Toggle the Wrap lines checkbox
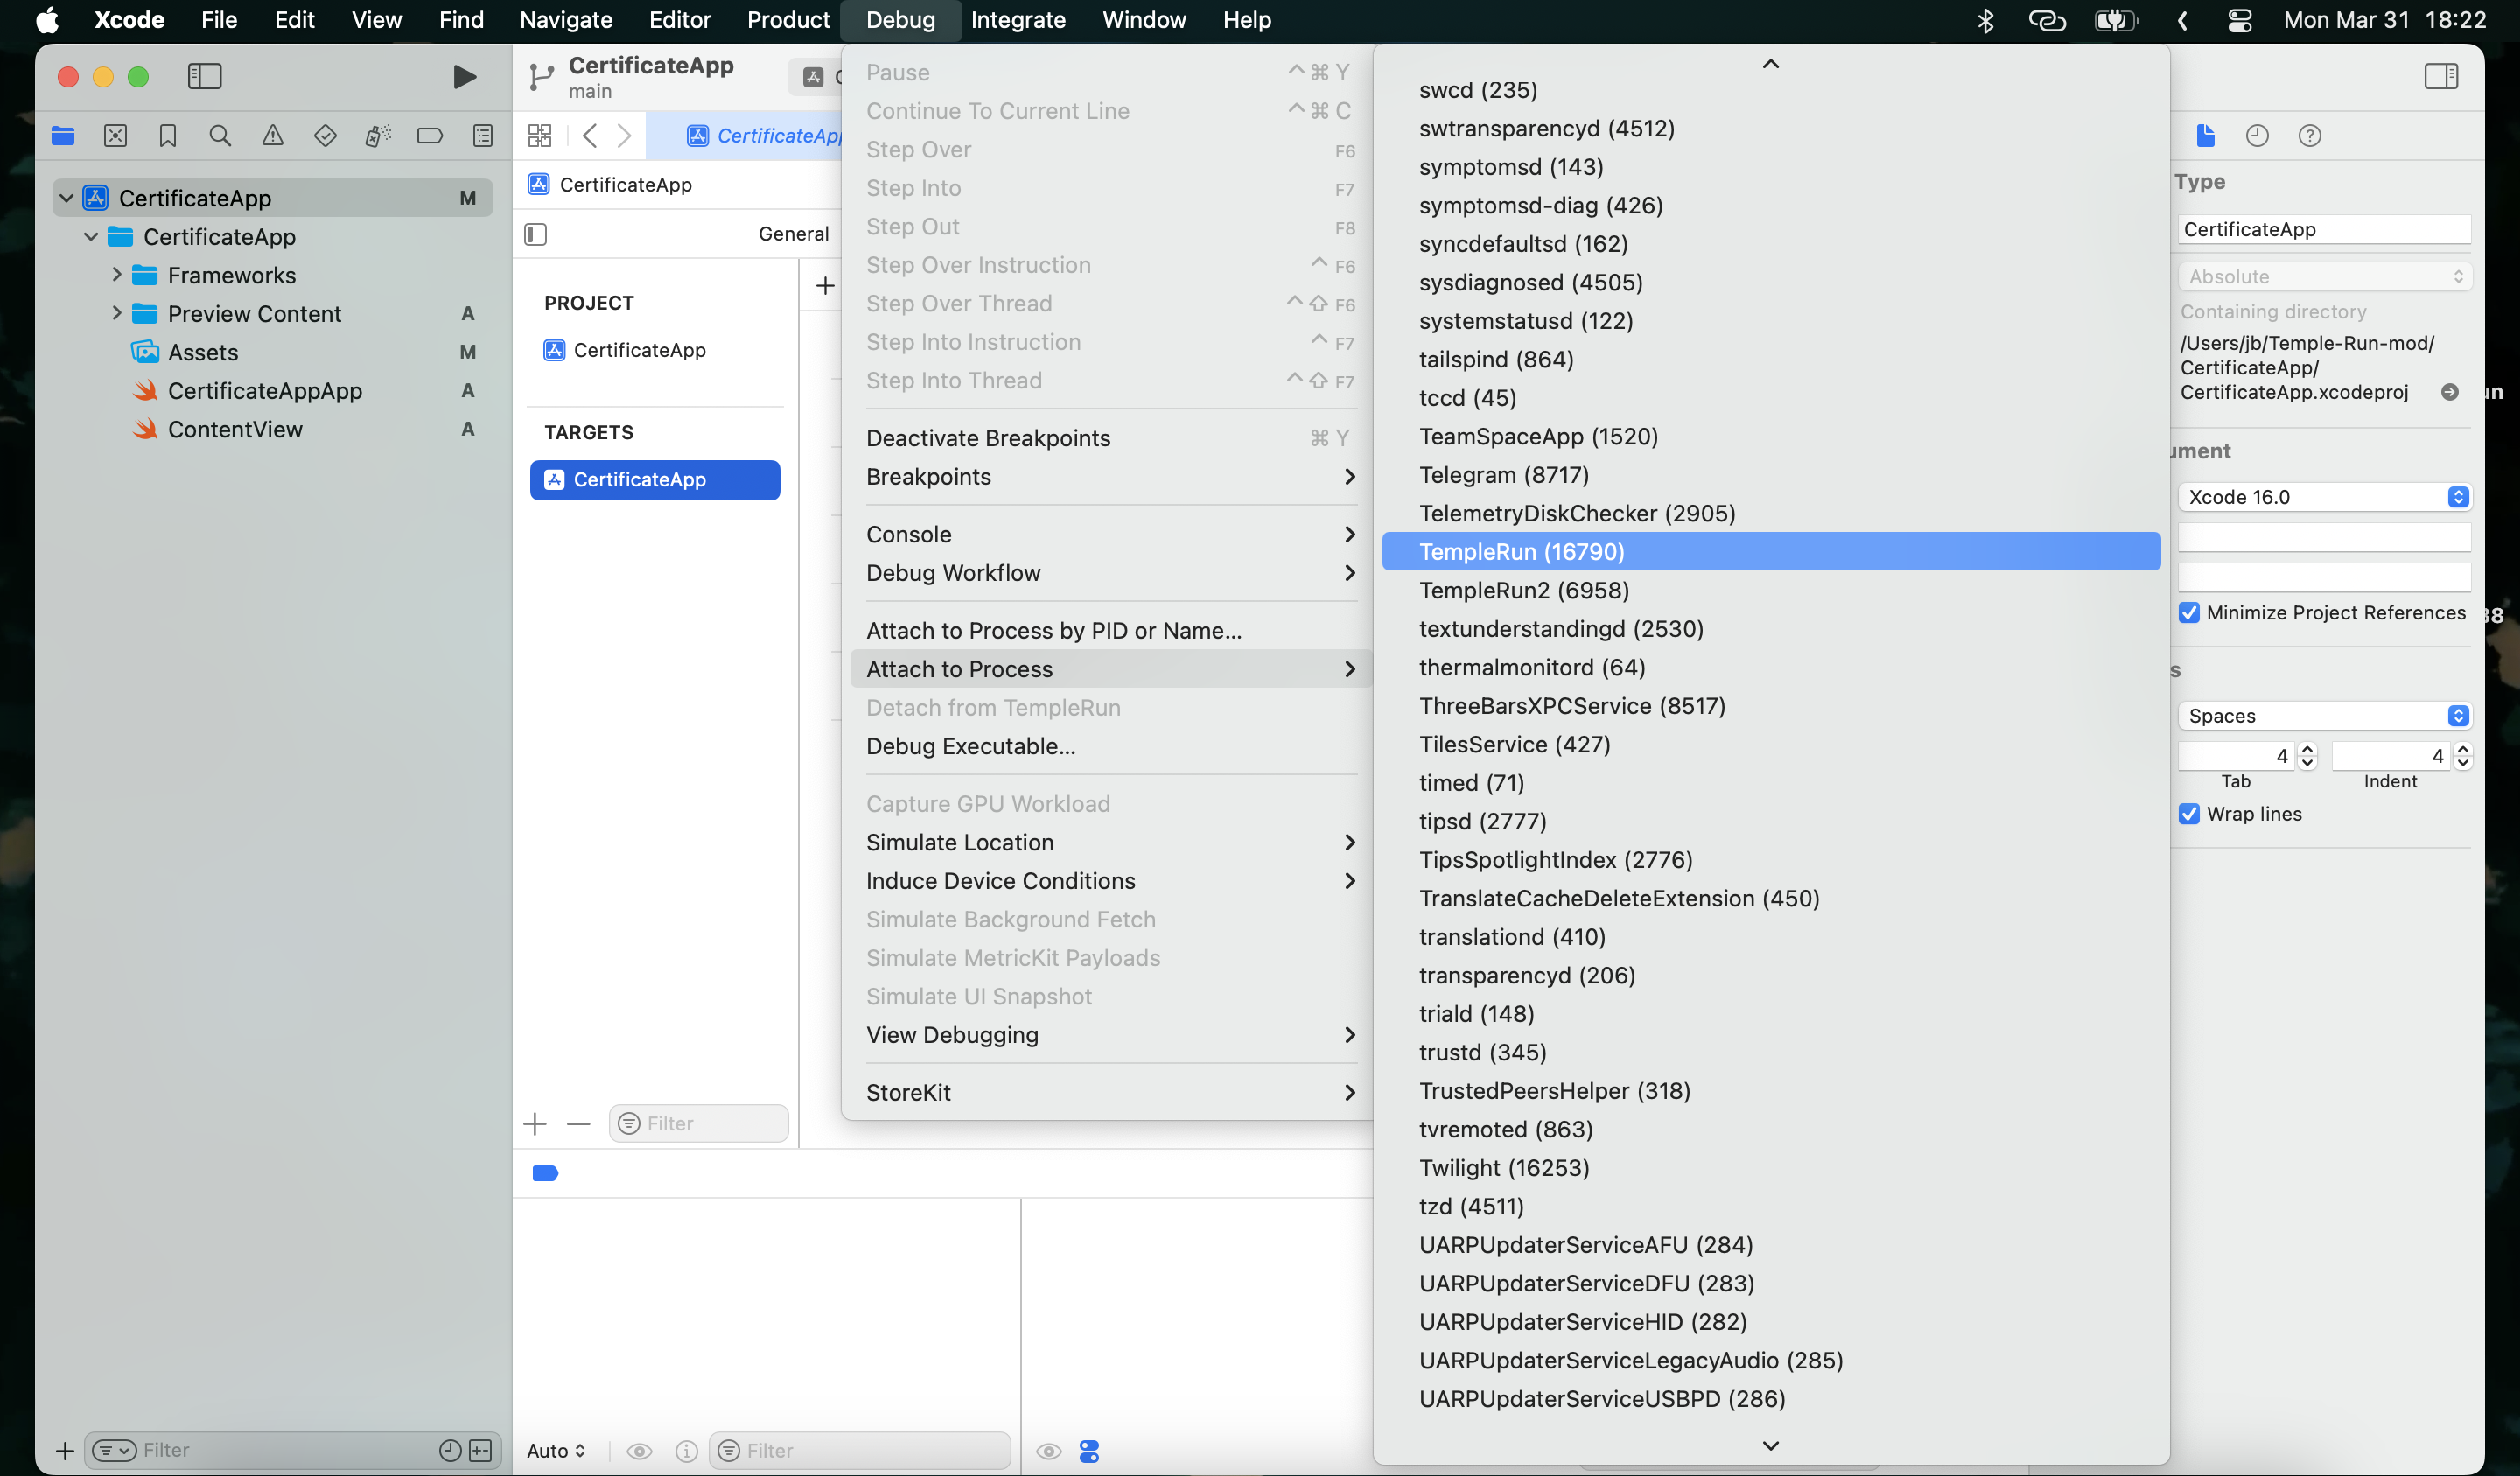The width and height of the screenshot is (2520, 1476). coord(2189,814)
